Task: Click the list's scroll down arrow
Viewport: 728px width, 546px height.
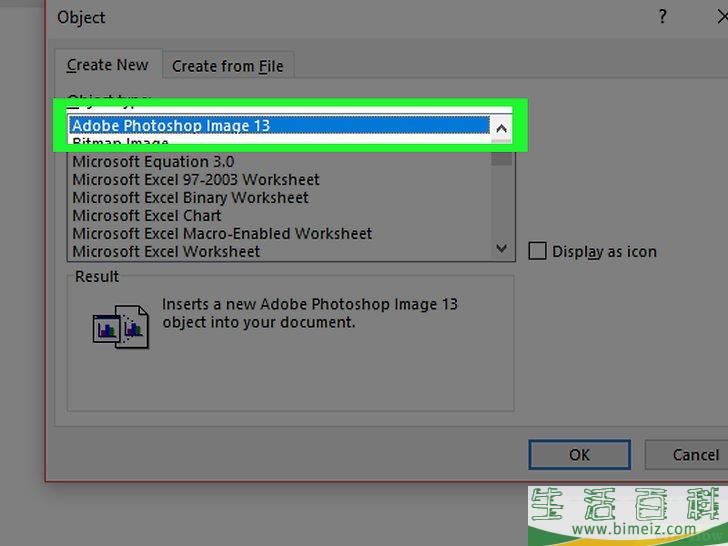Action: point(502,248)
